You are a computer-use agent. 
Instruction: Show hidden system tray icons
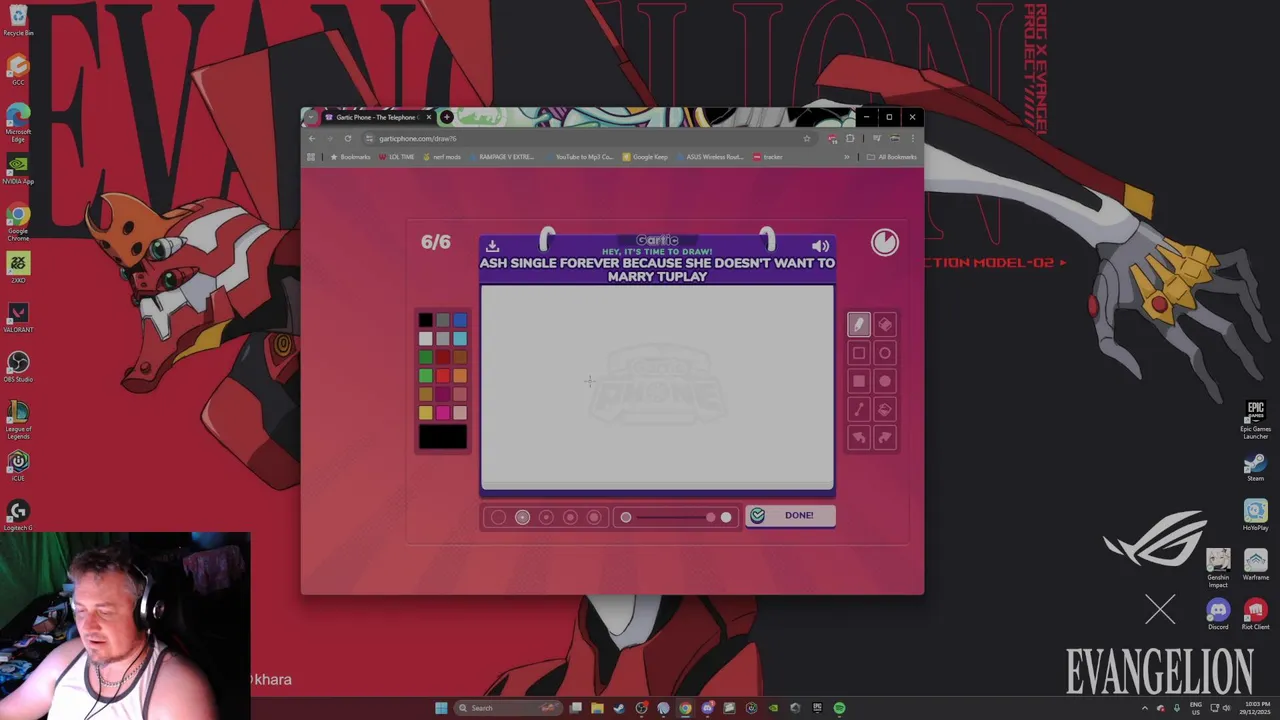pyautogui.click(x=1145, y=708)
